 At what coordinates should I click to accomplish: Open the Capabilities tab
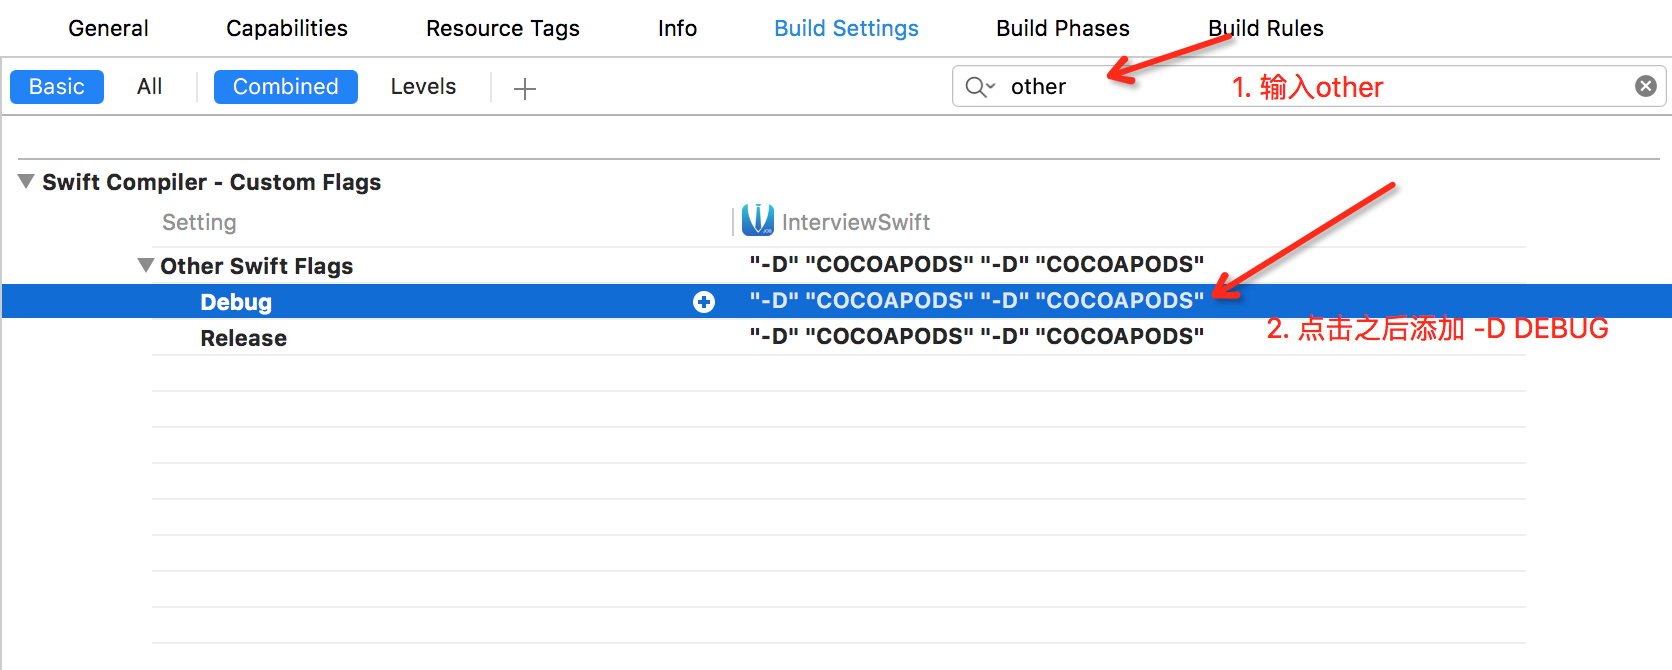(287, 28)
